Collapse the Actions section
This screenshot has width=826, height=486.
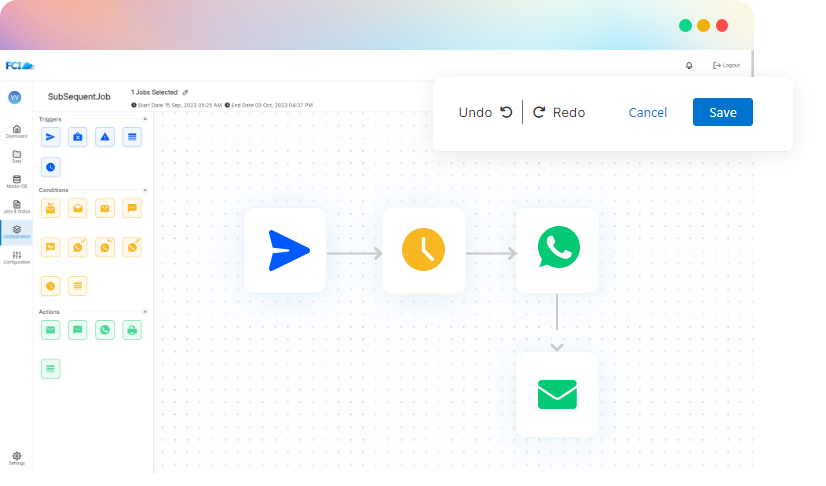click(x=144, y=311)
